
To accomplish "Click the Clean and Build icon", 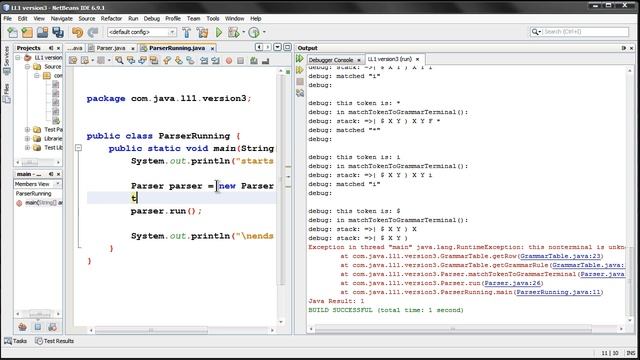I will (202, 32).
